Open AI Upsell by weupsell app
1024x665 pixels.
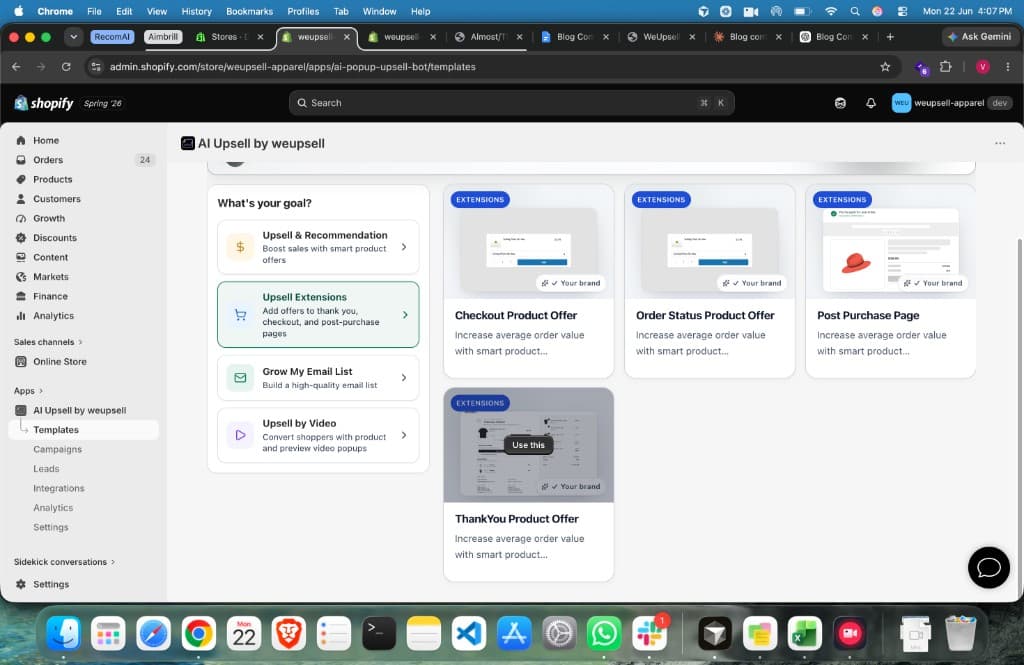[79, 410]
